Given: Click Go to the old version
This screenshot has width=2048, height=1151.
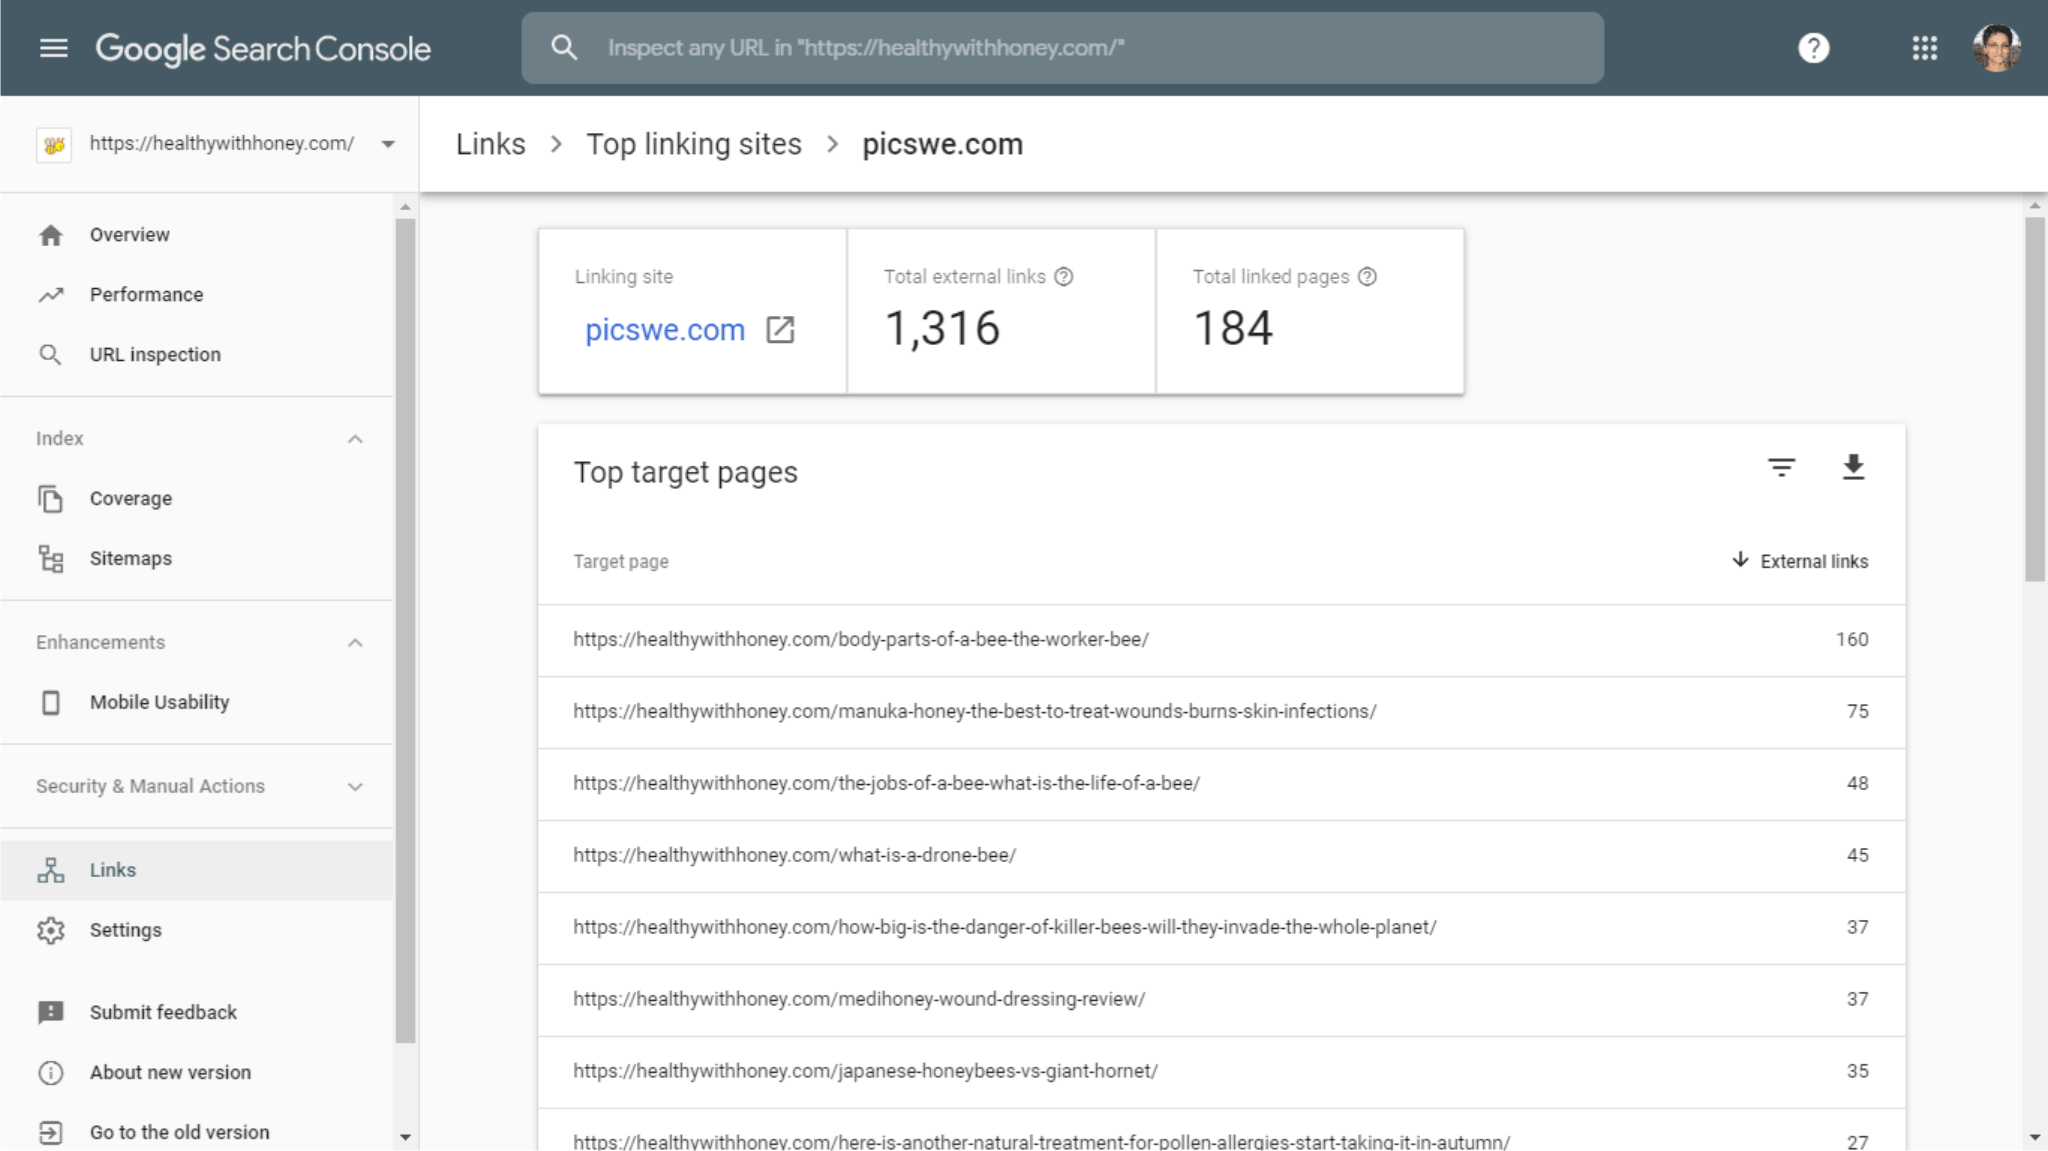Looking at the screenshot, I should click(179, 1132).
